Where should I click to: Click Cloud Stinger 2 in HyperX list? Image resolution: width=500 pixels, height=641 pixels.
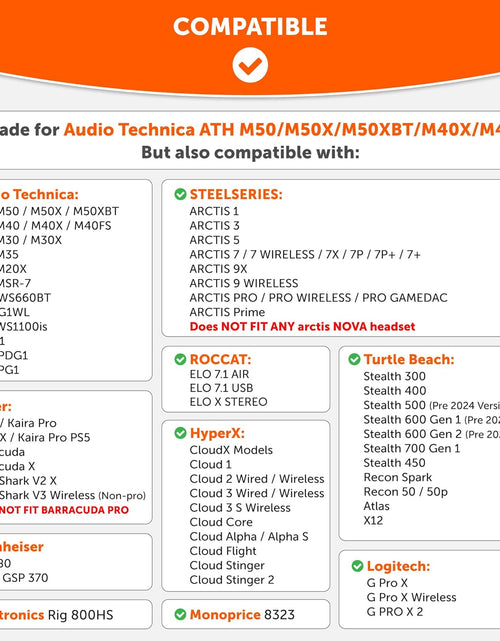tap(232, 580)
